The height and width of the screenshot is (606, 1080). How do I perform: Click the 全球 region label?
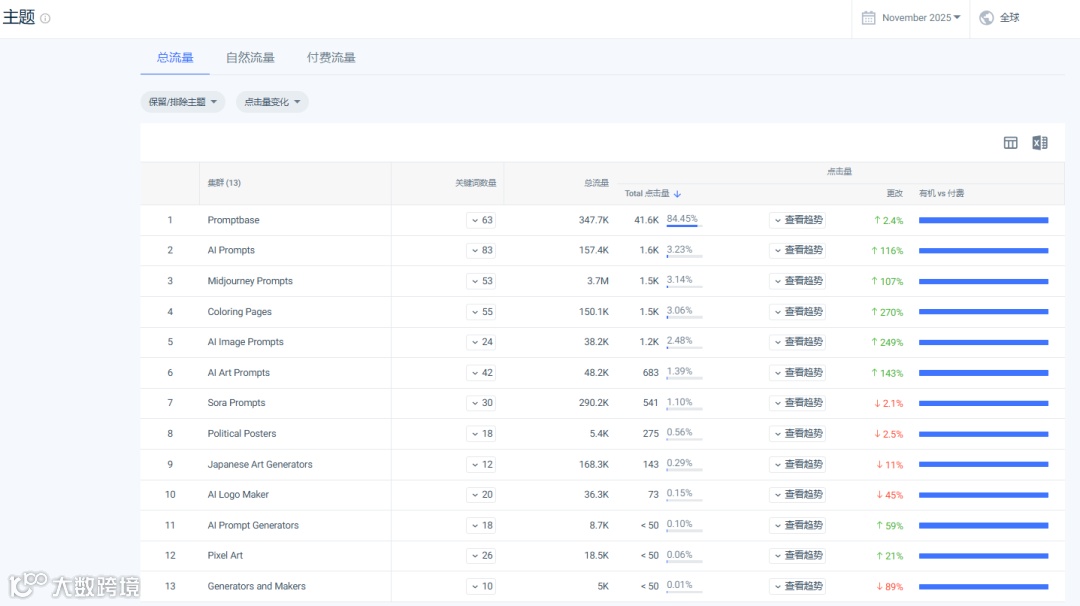[1010, 17]
